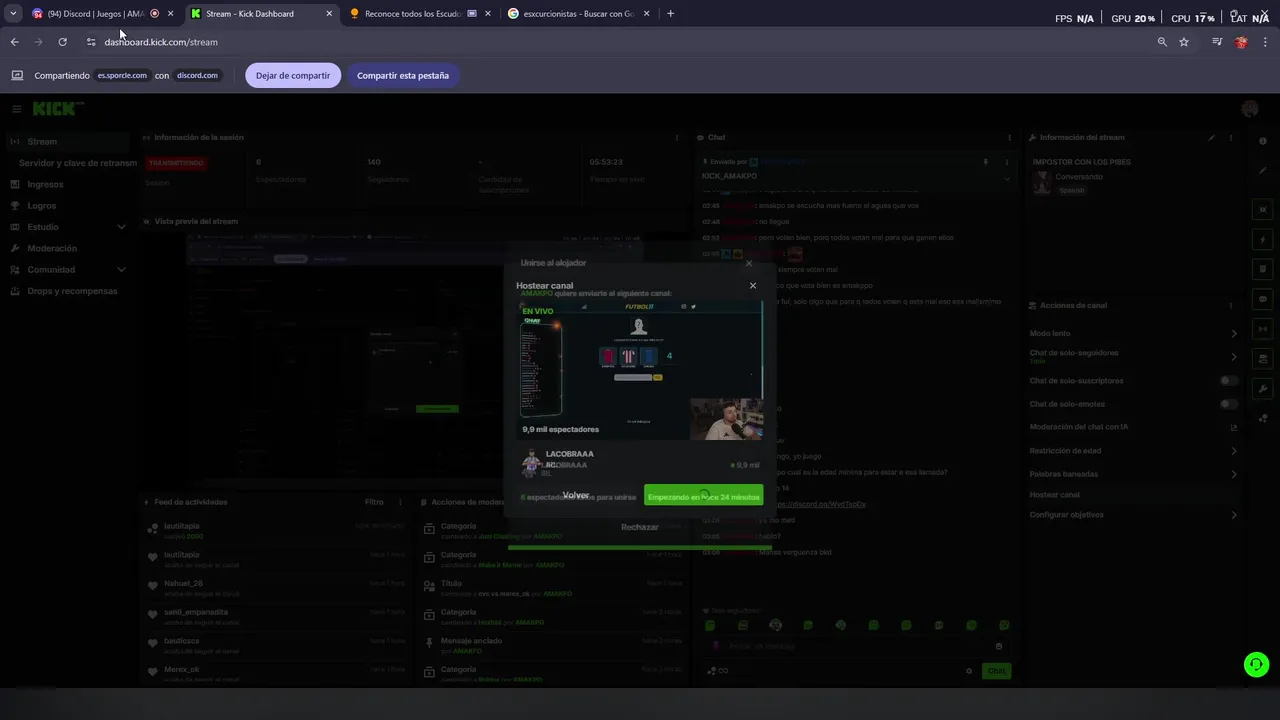Image resolution: width=1280 pixels, height=720 pixels.
Task: Click the address bar URL
Action: [x=161, y=42]
